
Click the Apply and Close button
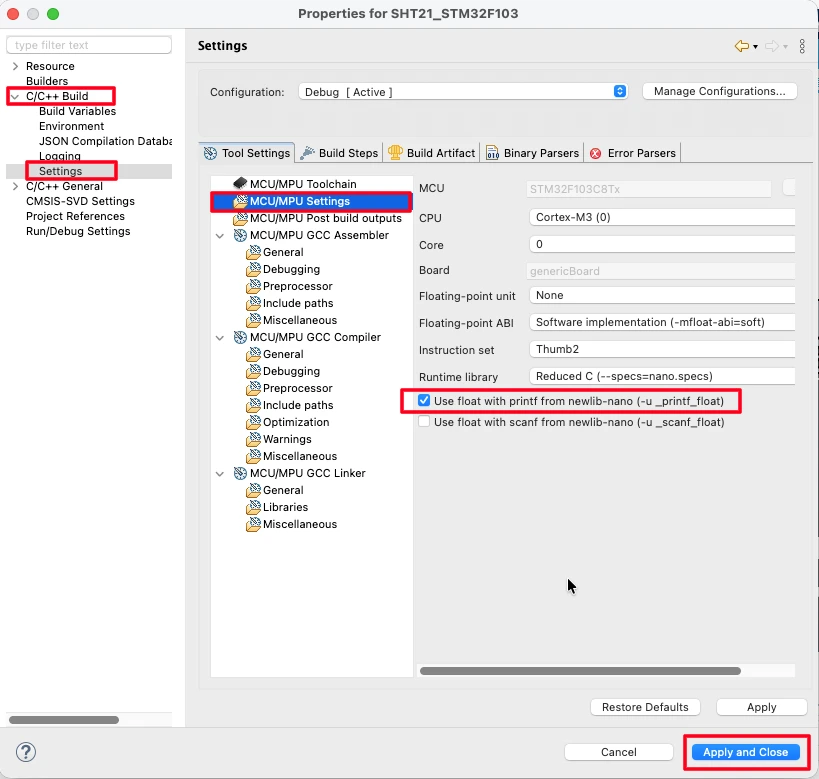coord(745,752)
